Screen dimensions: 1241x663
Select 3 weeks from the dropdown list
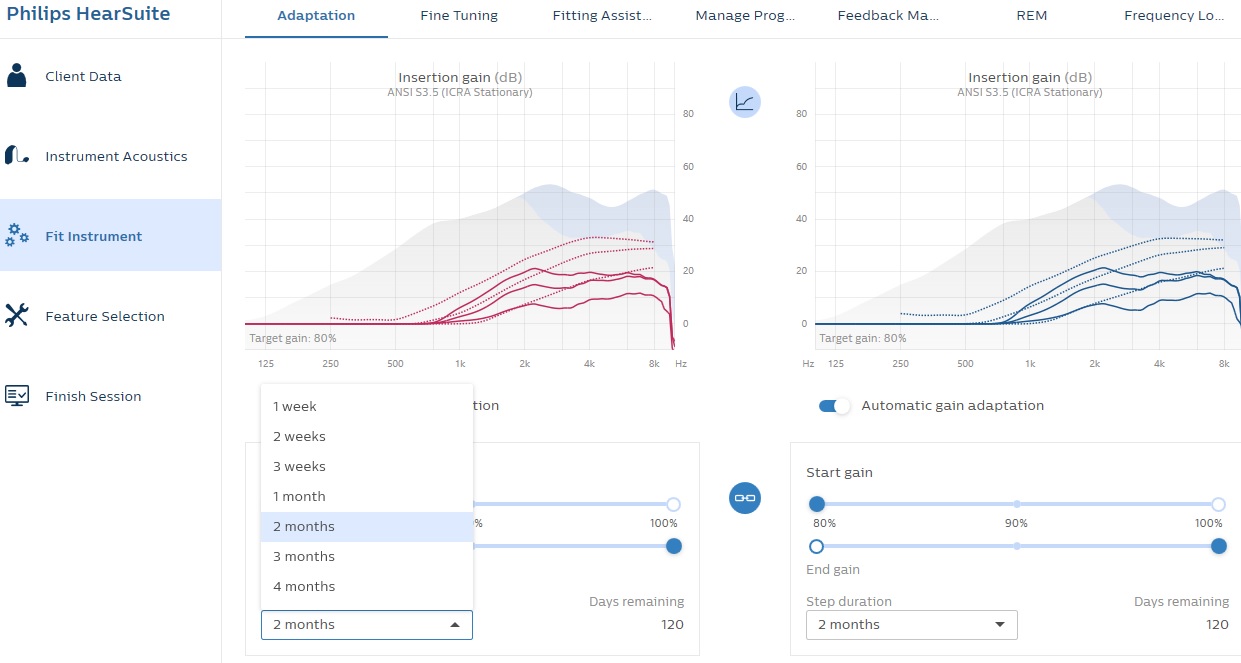[366, 466]
